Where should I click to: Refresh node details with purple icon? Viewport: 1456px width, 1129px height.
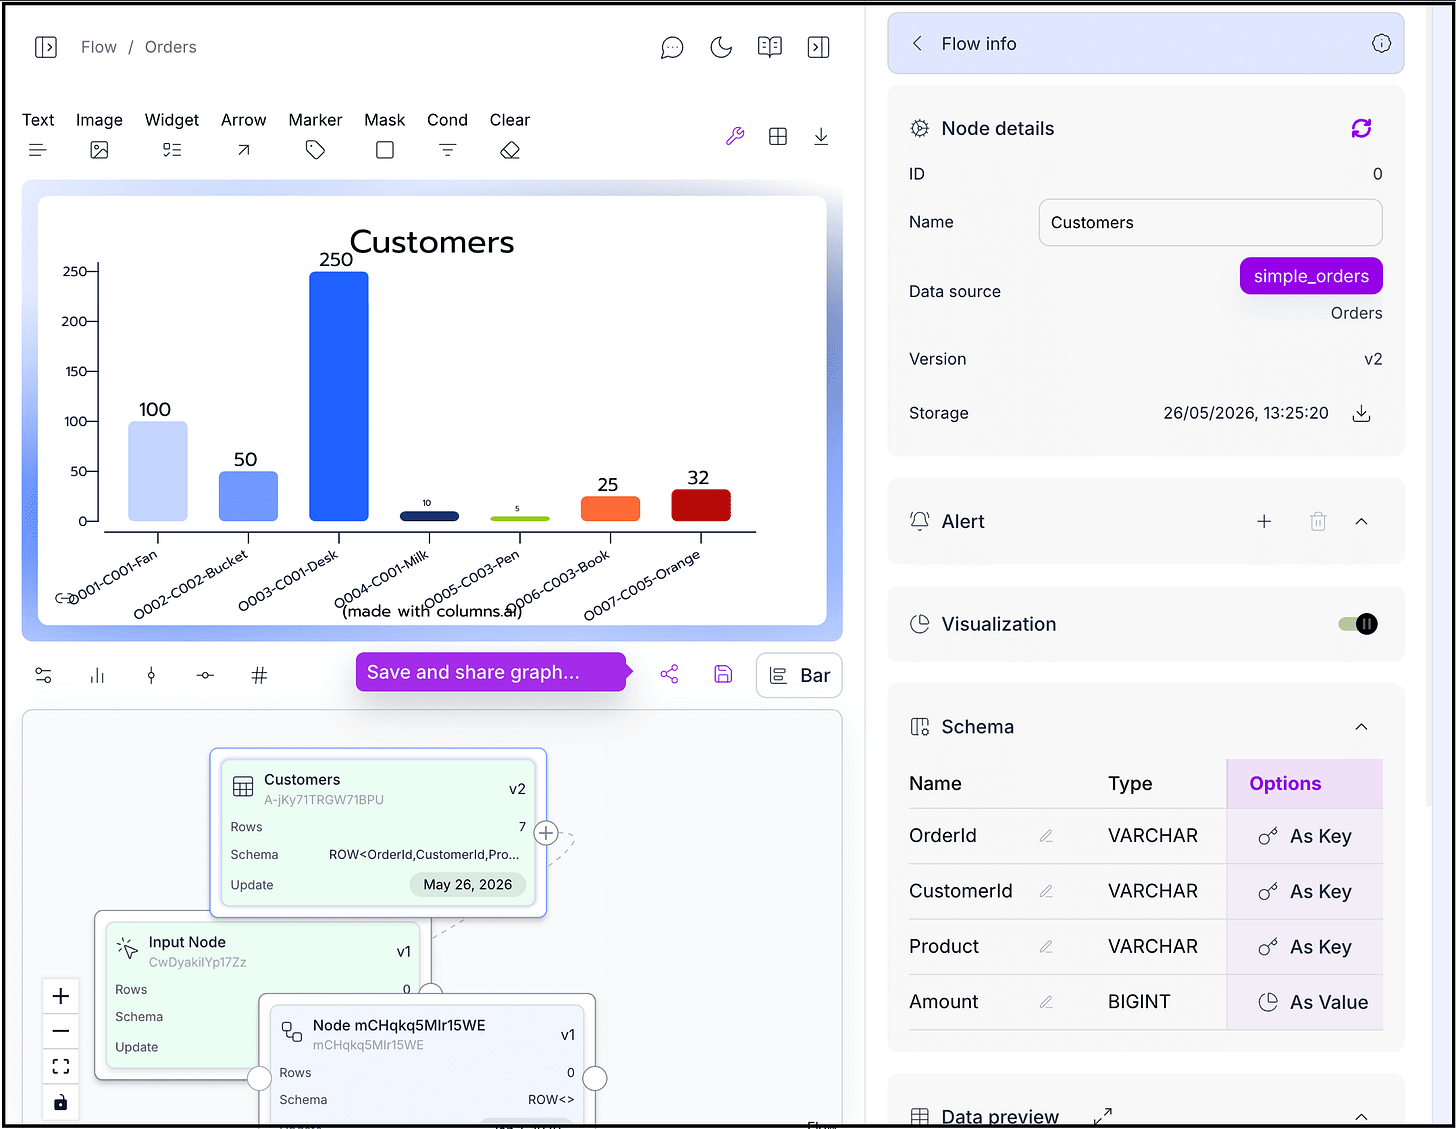(1361, 128)
